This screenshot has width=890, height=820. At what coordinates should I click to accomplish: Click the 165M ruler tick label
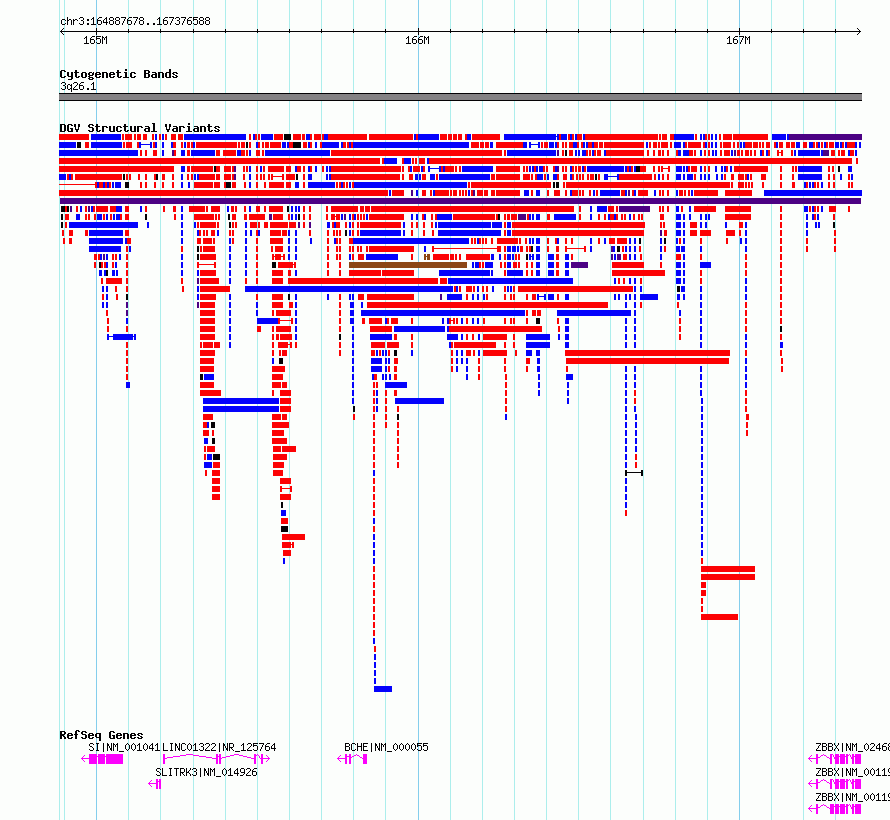point(95,40)
